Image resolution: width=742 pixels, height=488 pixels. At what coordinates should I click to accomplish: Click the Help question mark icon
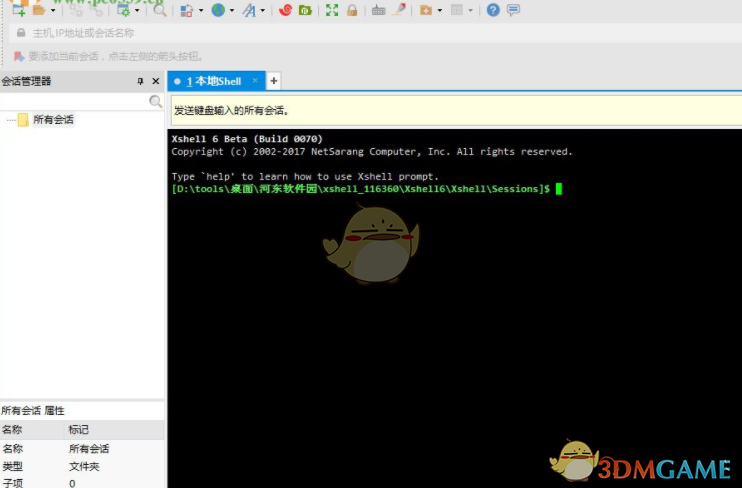[x=493, y=10]
